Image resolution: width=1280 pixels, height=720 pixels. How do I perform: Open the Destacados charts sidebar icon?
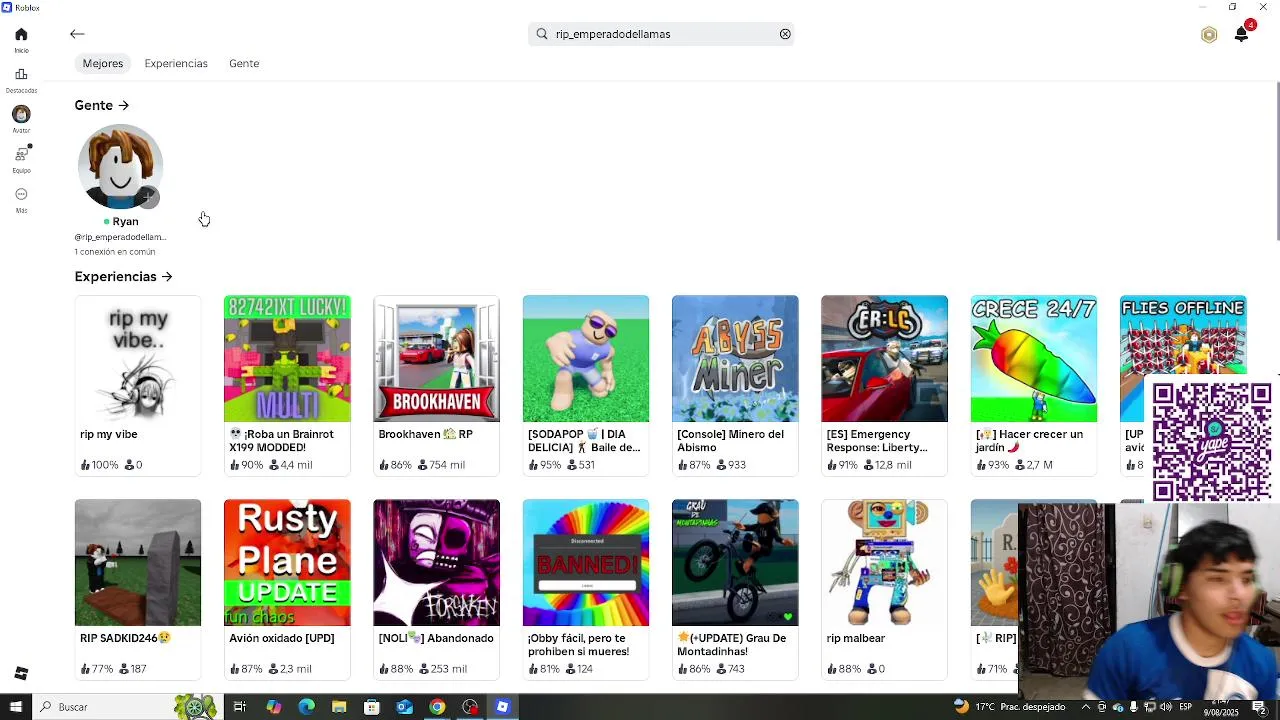[x=21, y=74]
